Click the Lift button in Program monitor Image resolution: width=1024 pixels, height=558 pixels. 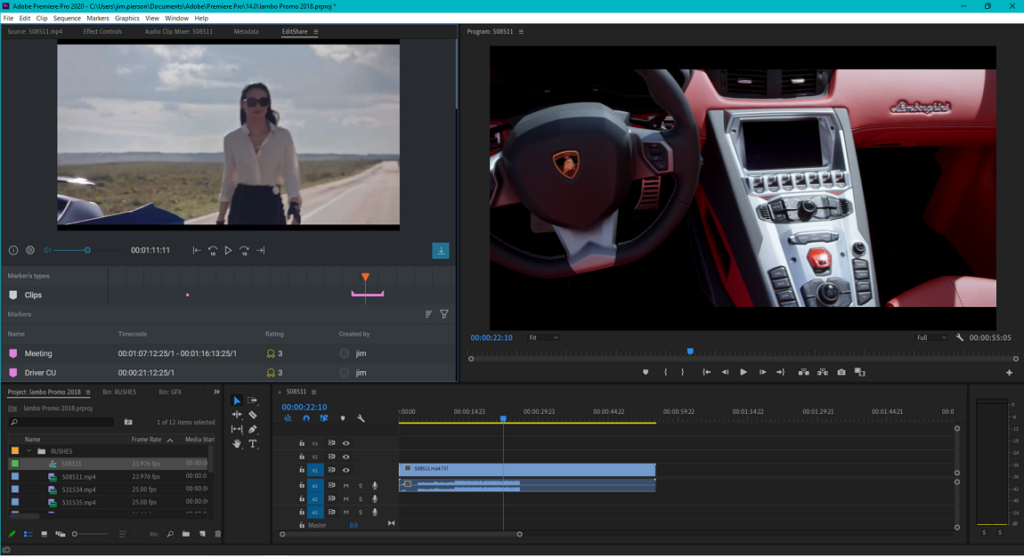pyautogui.click(x=804, y=372)
